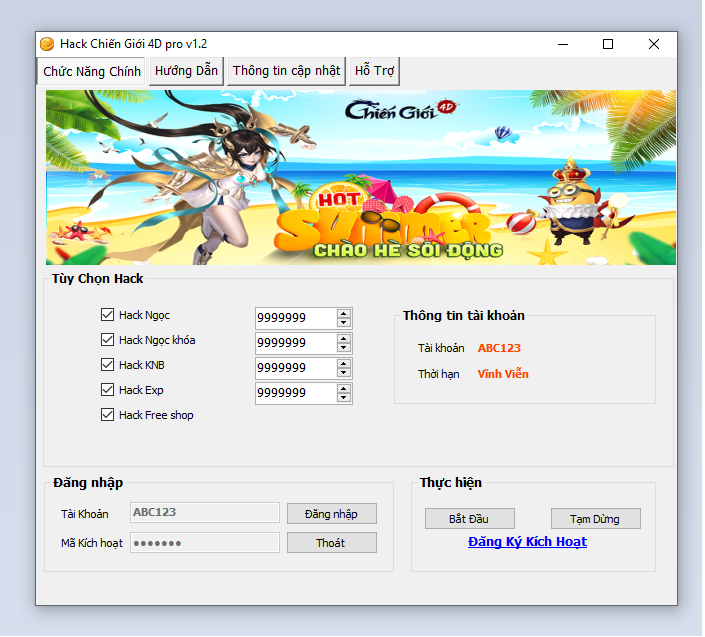This screenshot has height=637, width=705.
Task: Increase the Hack Ngọc value with up arrow
Action: (x=344, y=313)
